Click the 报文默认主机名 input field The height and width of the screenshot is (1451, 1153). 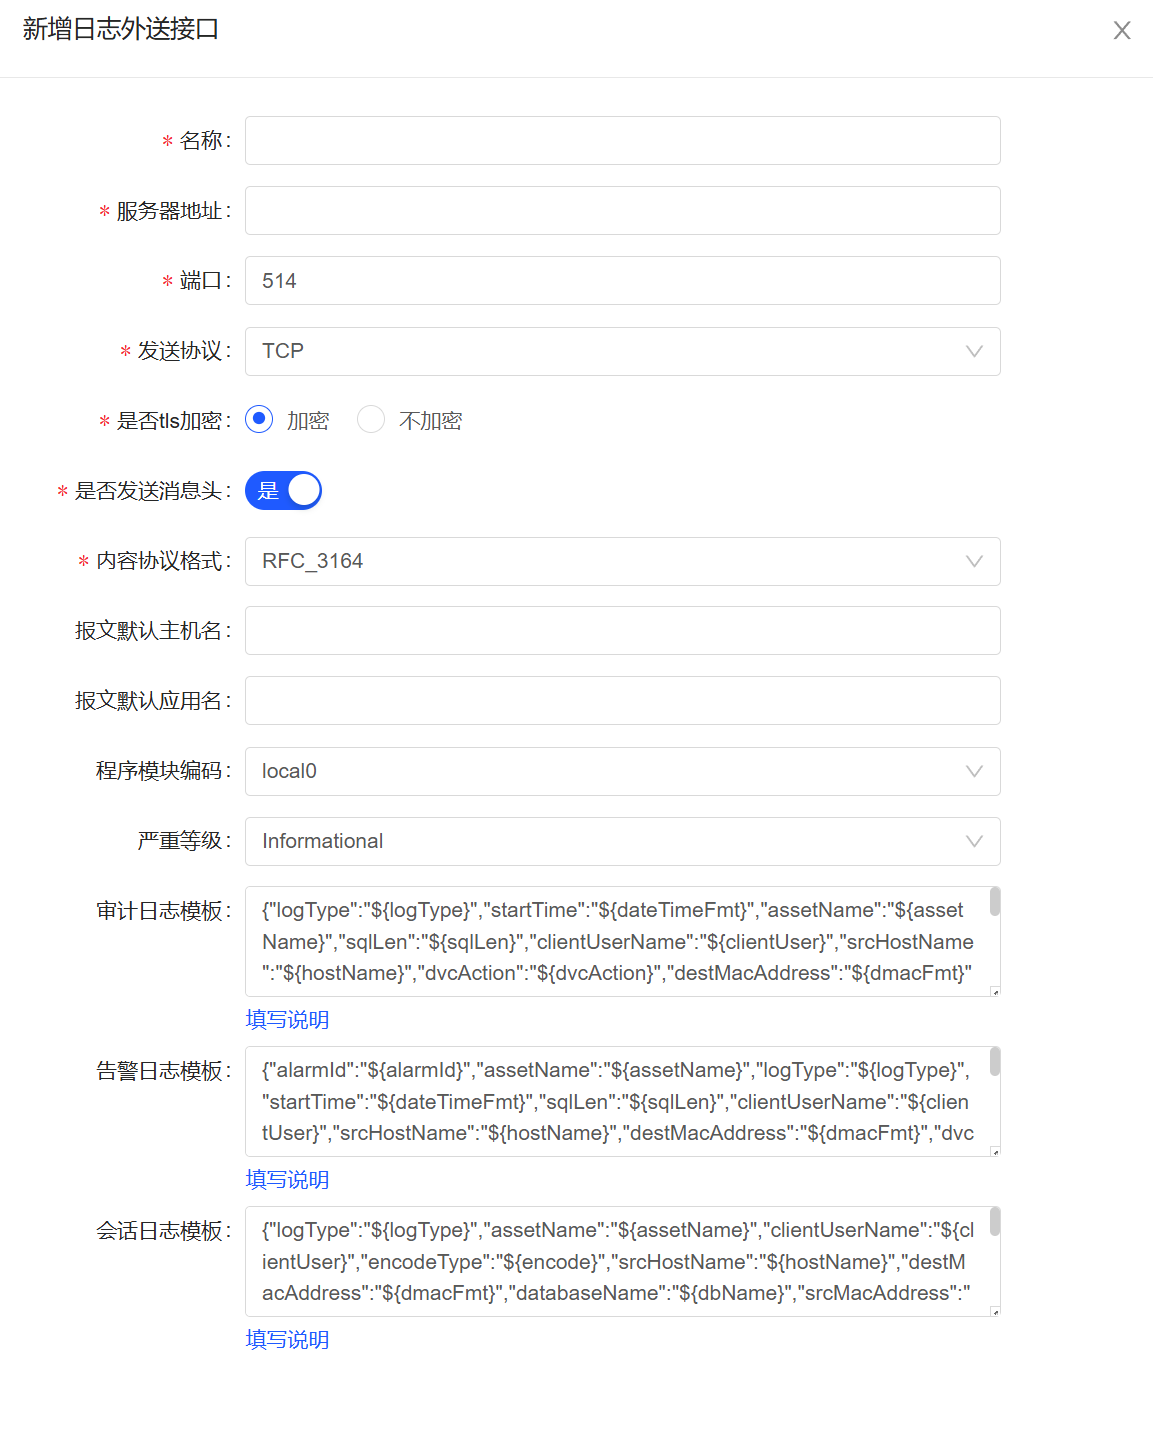pyautogui.click(x=622, y=631)
